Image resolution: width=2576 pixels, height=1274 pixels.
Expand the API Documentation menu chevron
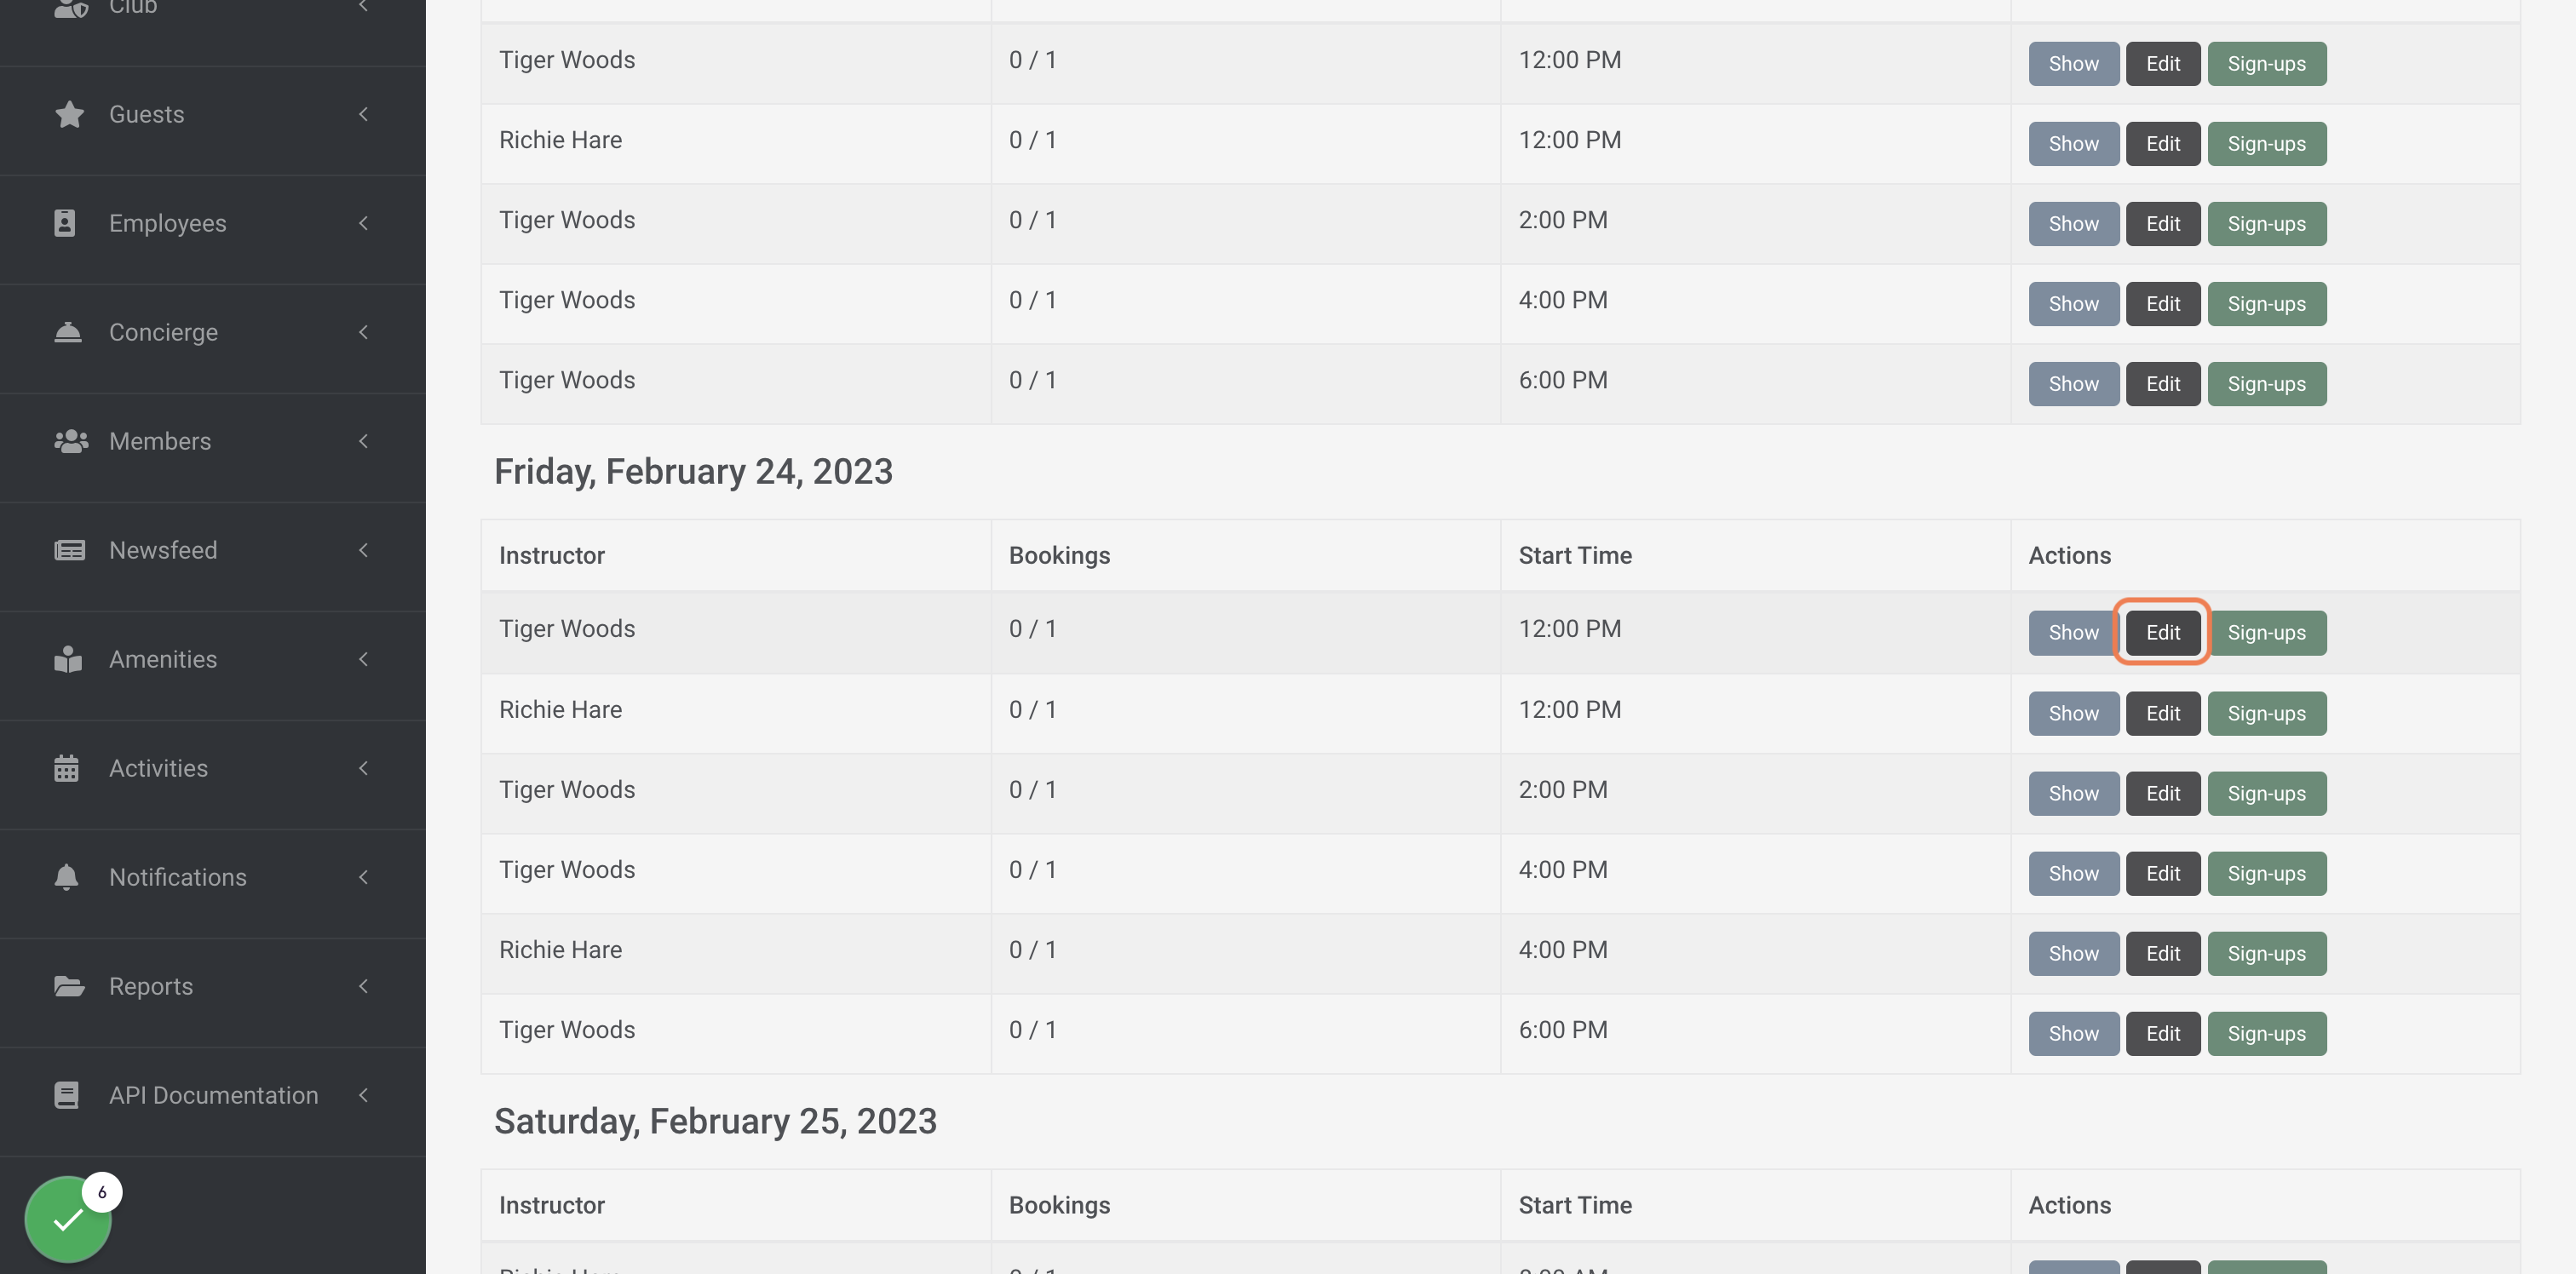[x=363, y=1095]
